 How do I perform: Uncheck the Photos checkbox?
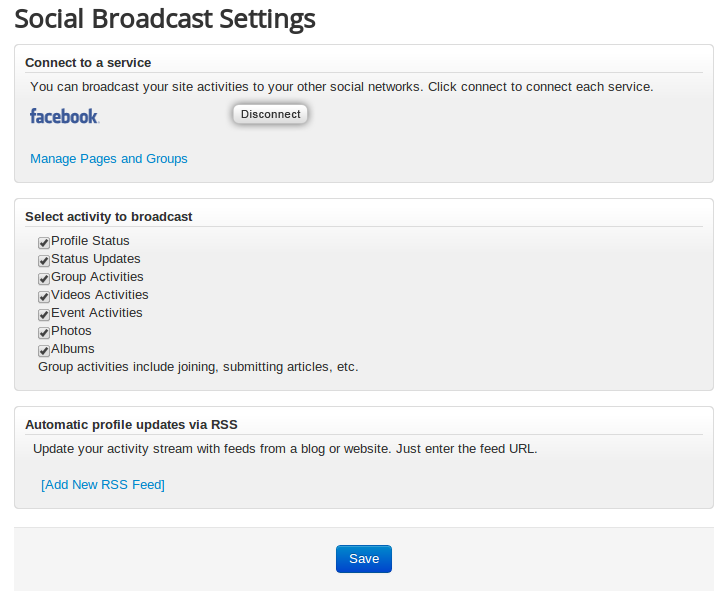pos(44,333)
